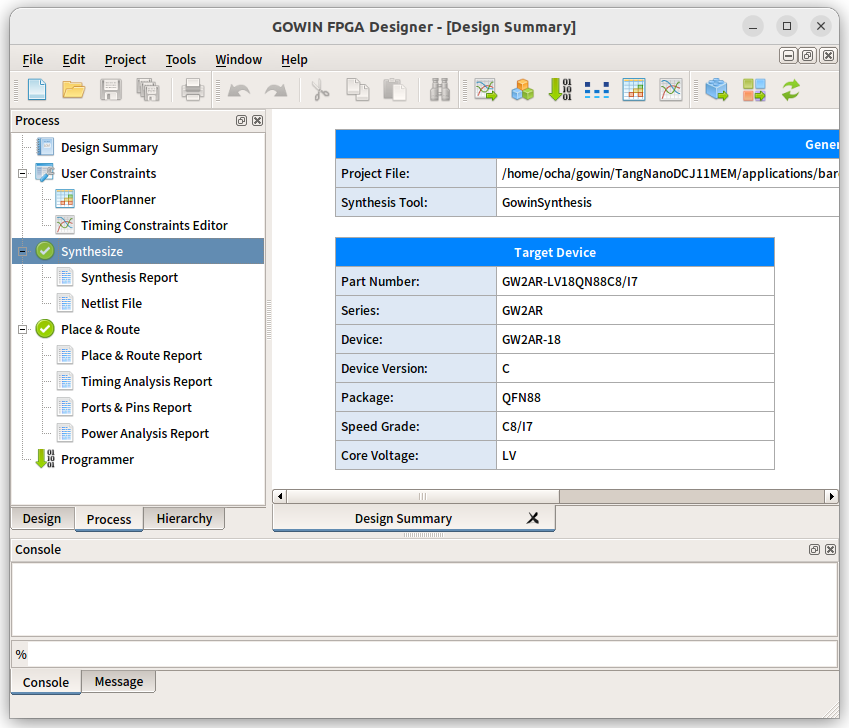Close the Design Summary tab
The height and width of the screenshot is (728, 849).
(x=533, y=518)
